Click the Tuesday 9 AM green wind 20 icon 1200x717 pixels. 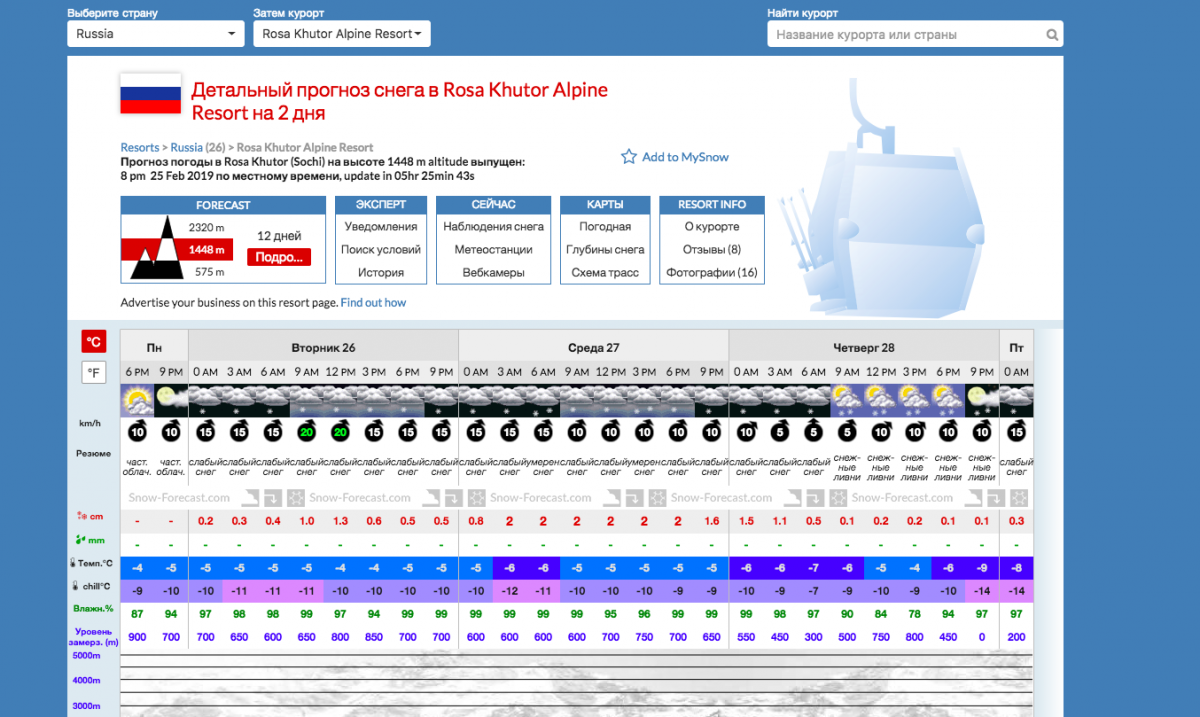306,432
